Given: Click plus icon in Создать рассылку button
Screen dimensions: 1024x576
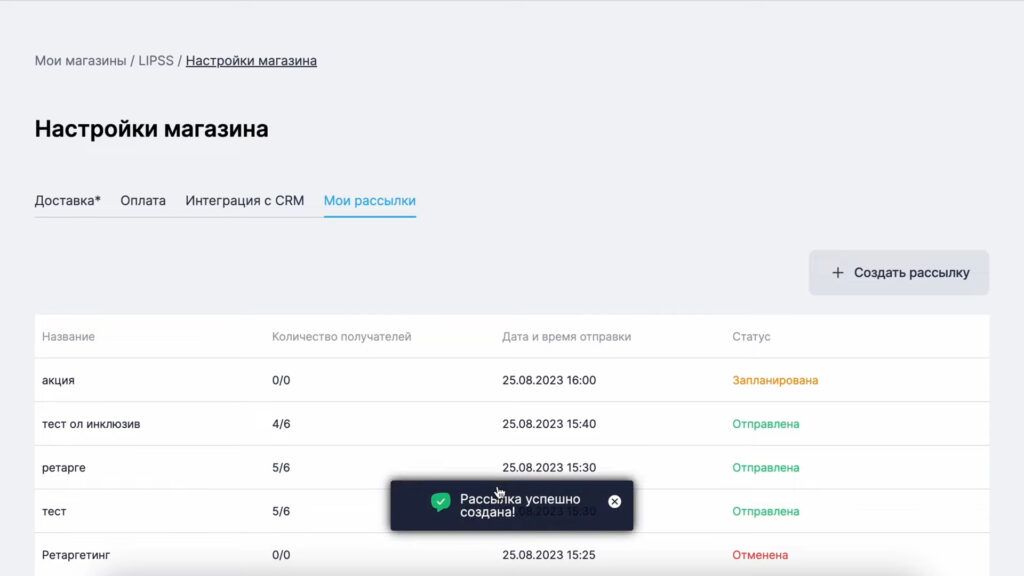Looking at the screenshot, I should point(838,273).
